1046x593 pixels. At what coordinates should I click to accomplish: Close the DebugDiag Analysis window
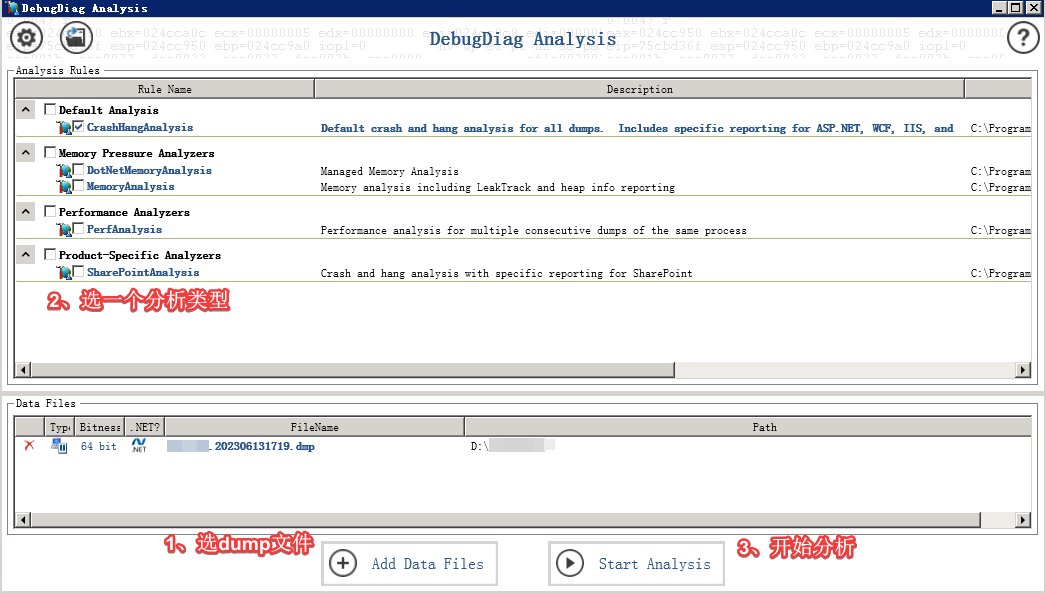(x=1033, y=8)
